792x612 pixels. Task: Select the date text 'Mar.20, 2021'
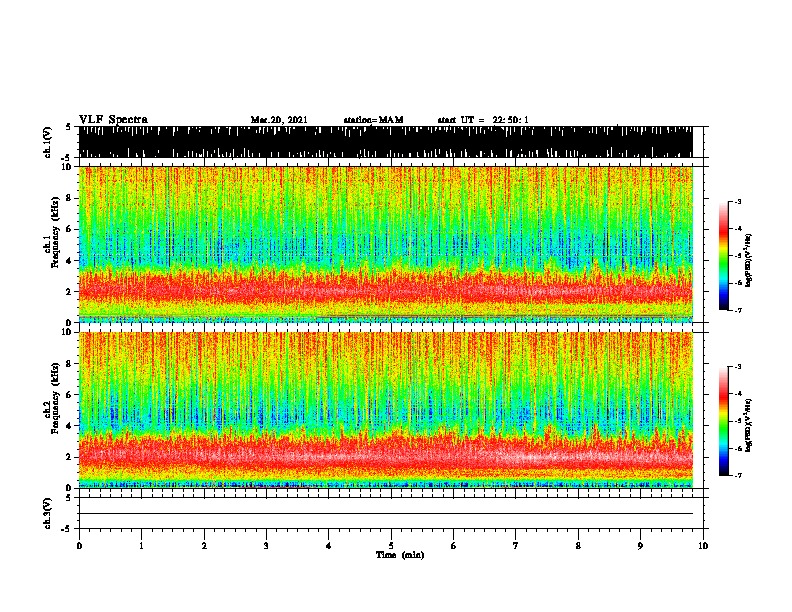tap(279, 120)
